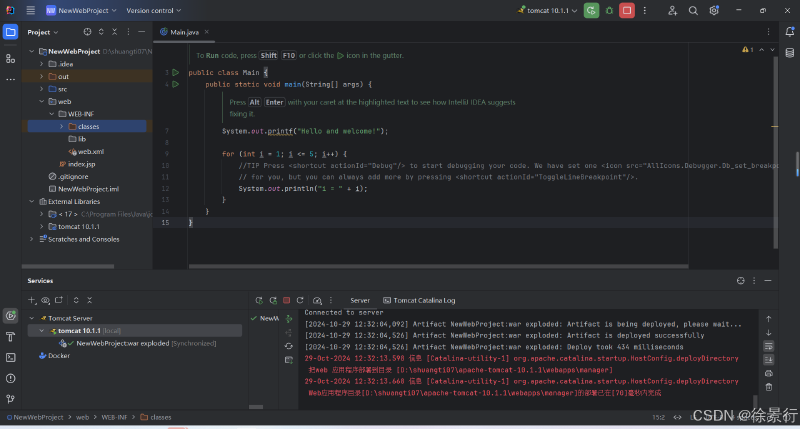Click WEB-INF in the bottom breadcrumb
This screenshot has height=429, width=800.
pyautogui.click(x=114, y=417)
